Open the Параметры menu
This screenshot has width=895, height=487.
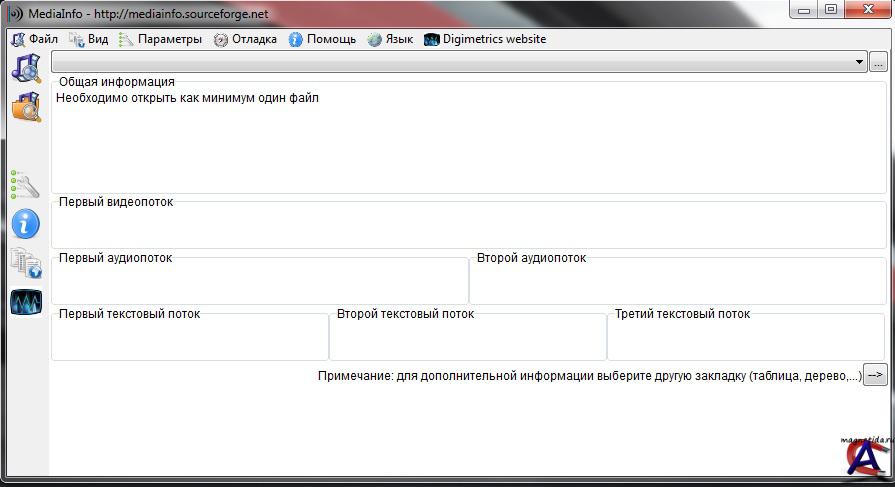pos(160,40)
